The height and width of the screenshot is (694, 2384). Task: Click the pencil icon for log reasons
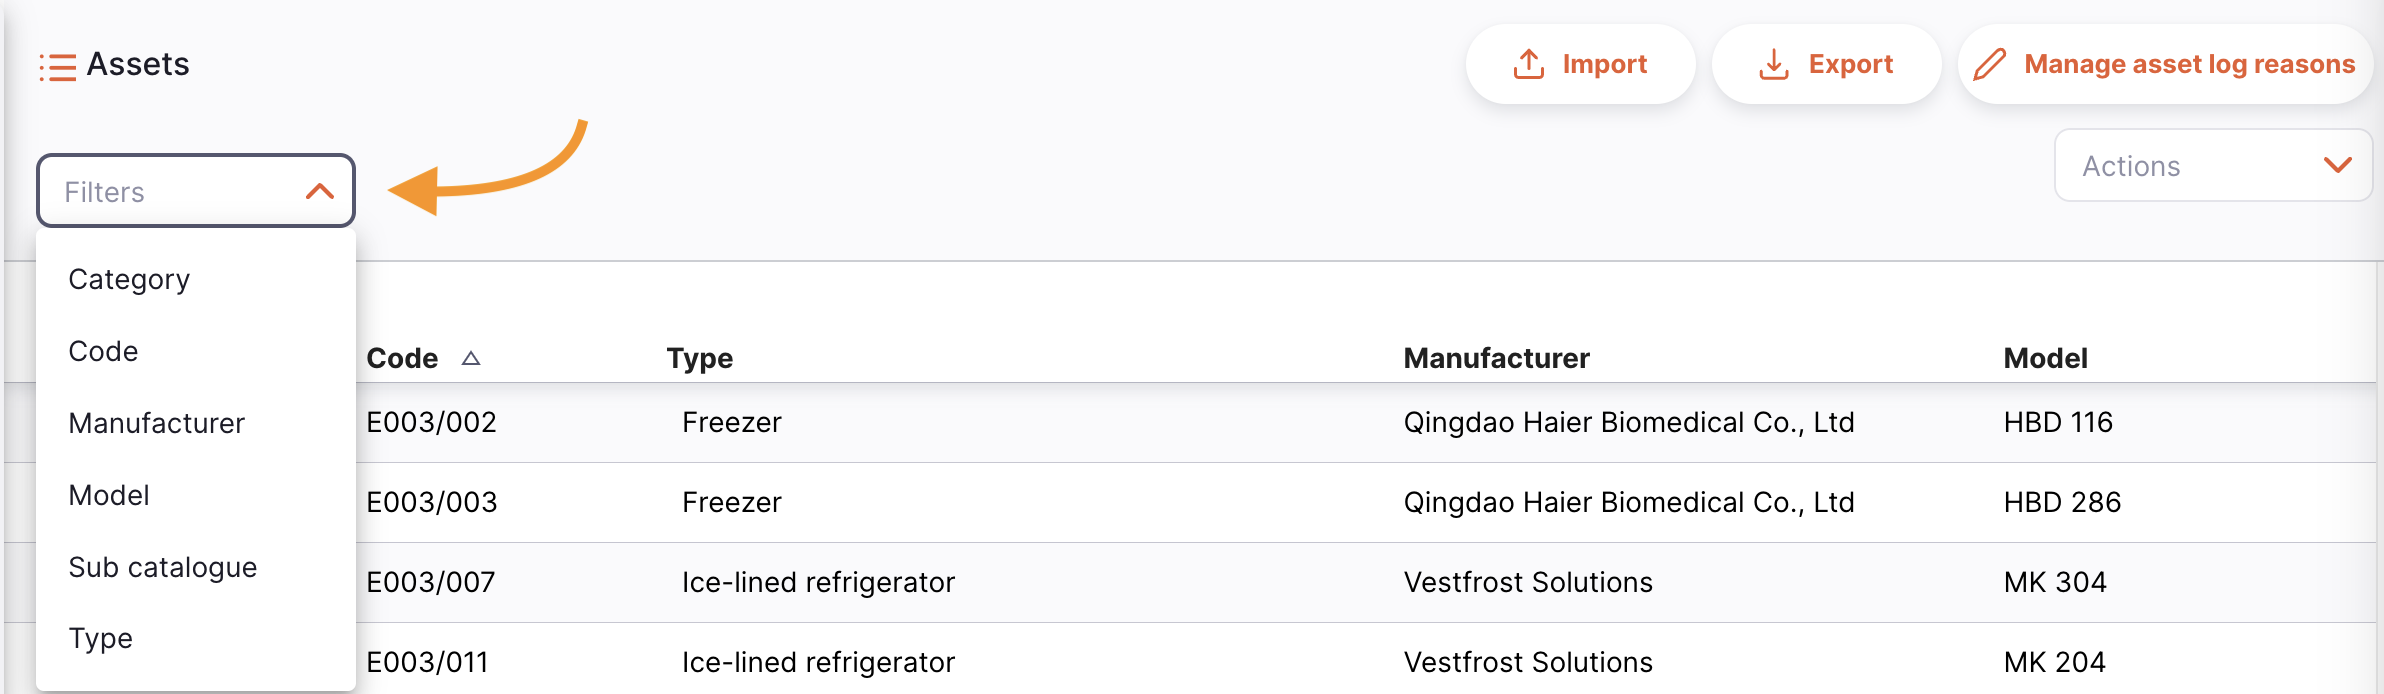[x=1990, y=64]
